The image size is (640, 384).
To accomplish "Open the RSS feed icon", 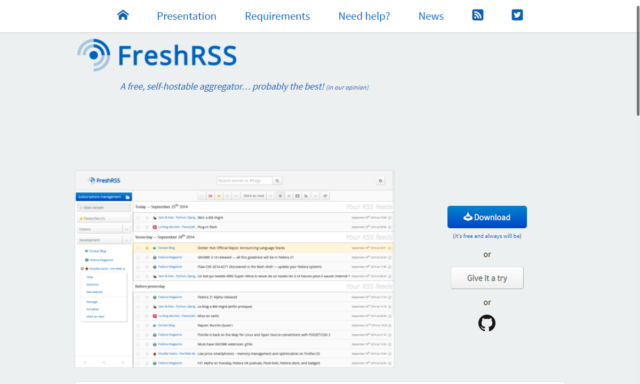I will tap(478, 15).
